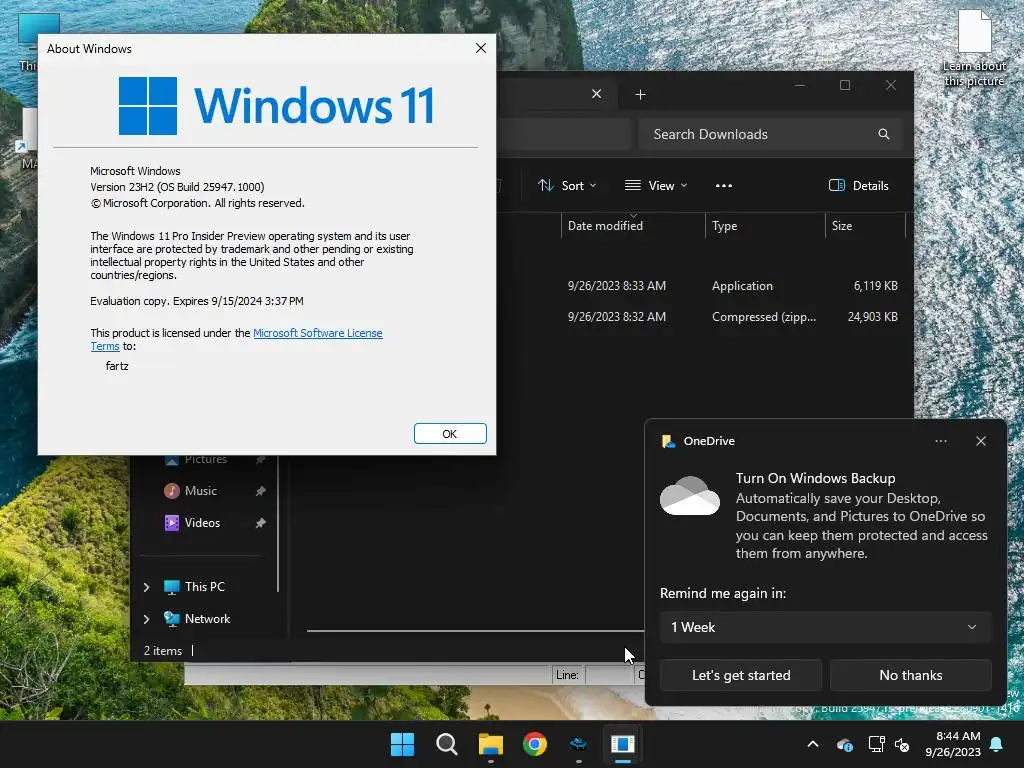Open the See more ellipsis menu in File Explorer

point(724,185)
